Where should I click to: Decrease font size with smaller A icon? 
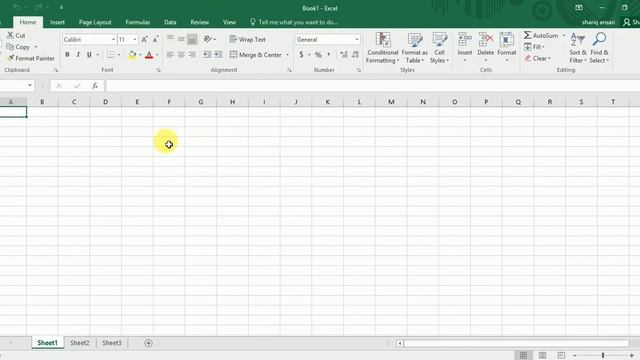tap(156, 39)
